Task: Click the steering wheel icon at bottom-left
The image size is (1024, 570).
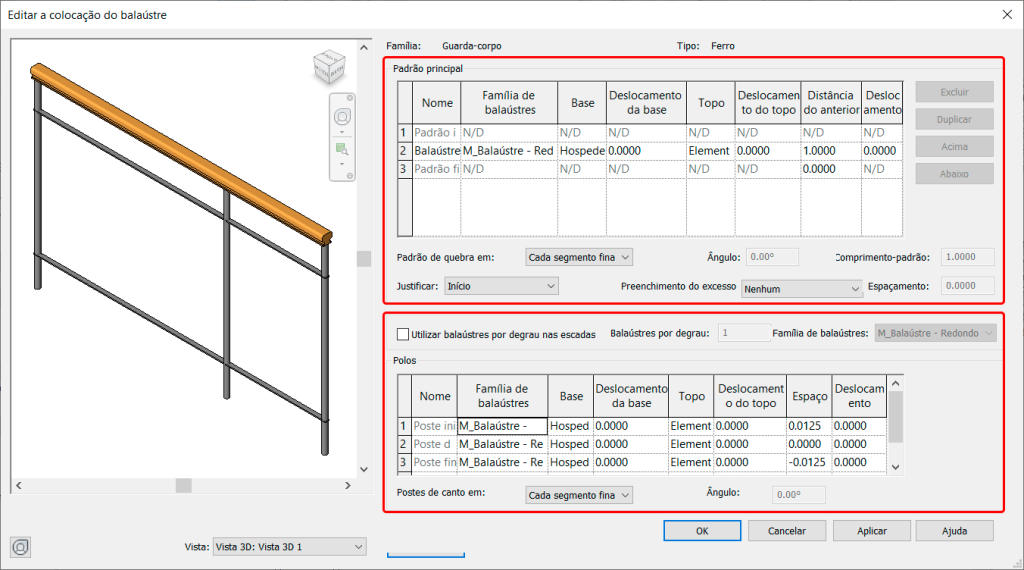Action: tap(22, 547)
